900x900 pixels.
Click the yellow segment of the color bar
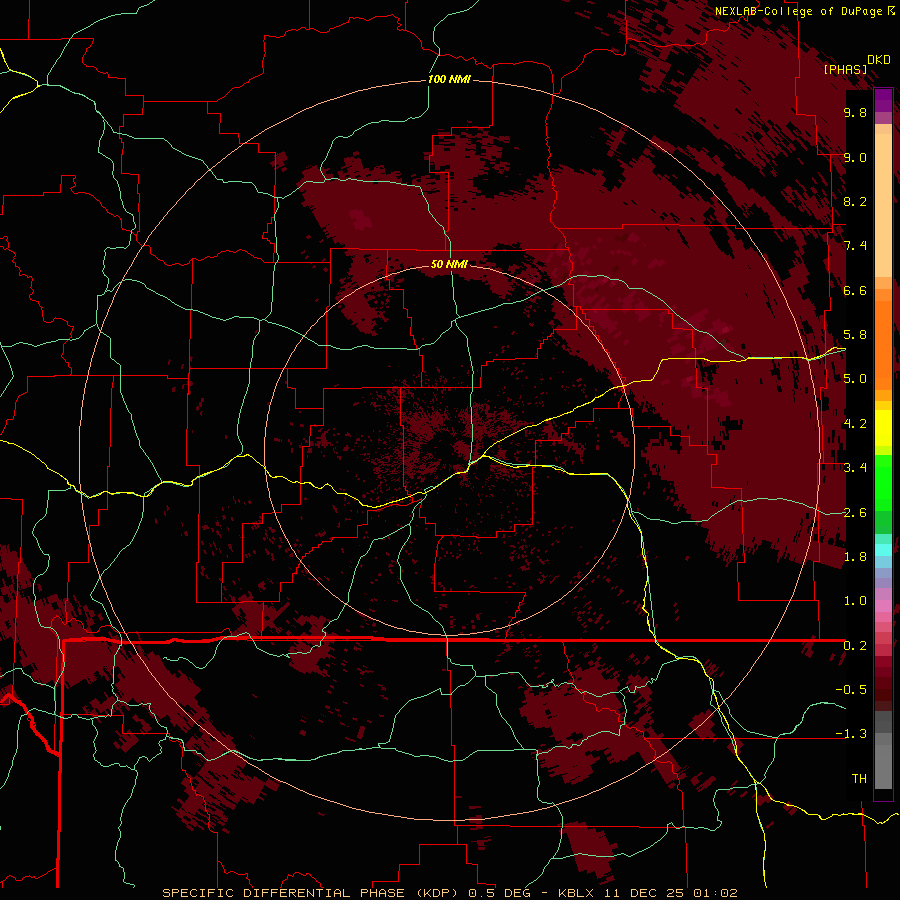click(883, 428)
